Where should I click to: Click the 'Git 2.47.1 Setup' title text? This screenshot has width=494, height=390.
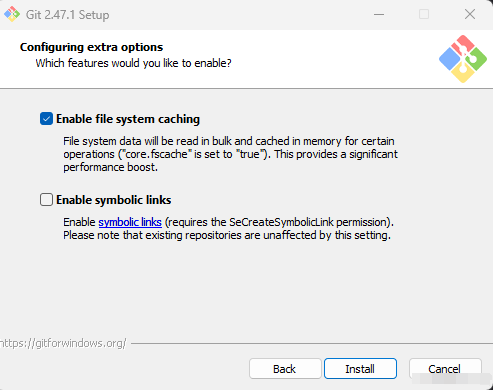pos(67,15)
